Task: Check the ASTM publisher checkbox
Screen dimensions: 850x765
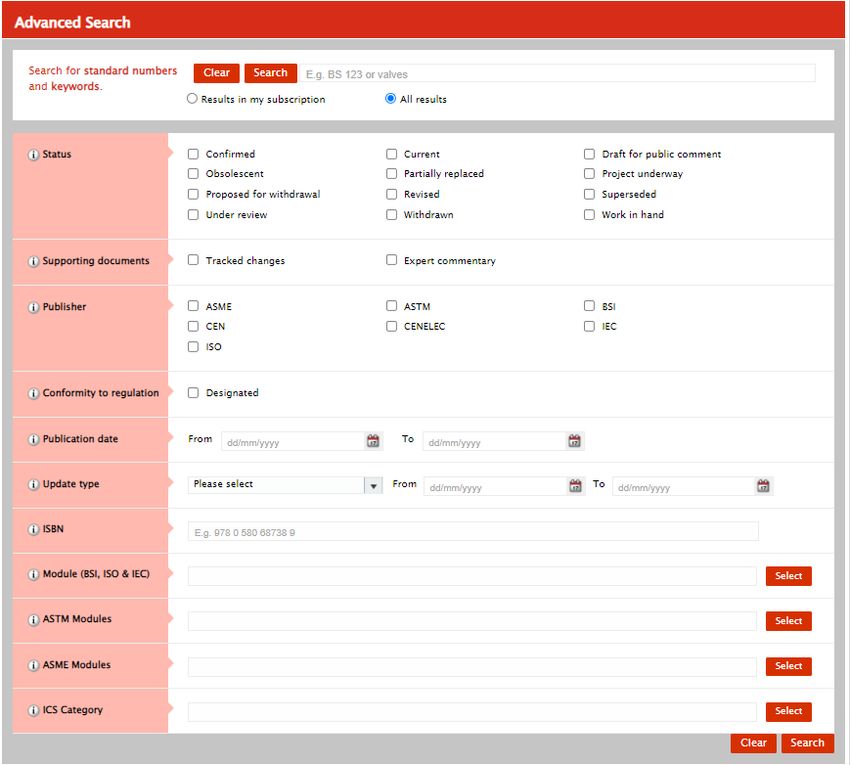Action: 392,307
